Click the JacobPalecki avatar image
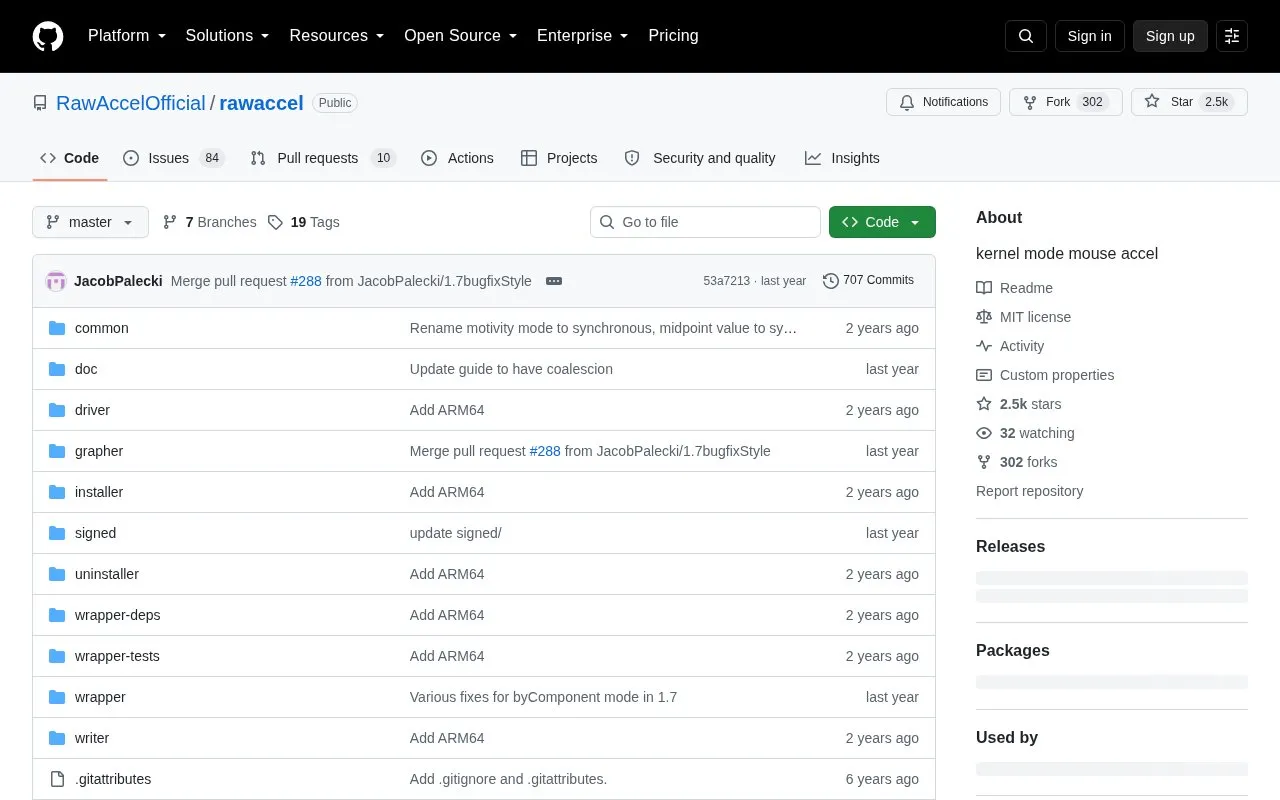 pyautogui.click(x=56, y=281)
